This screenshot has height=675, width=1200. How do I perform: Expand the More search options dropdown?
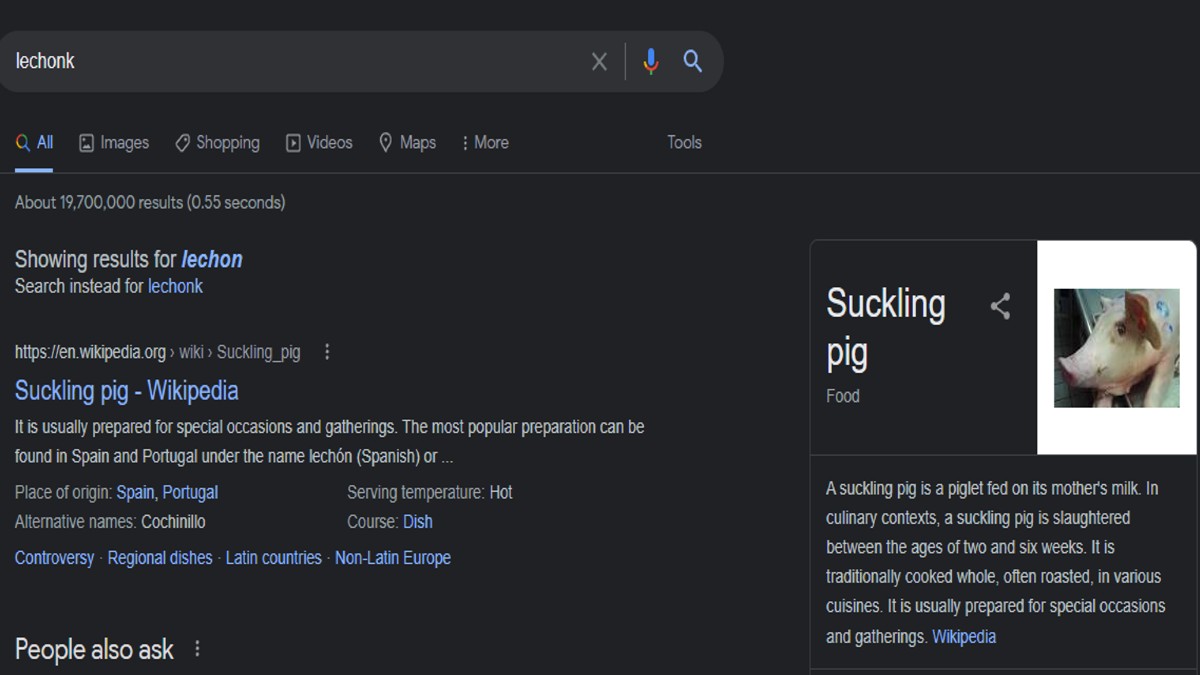point(485,143)
